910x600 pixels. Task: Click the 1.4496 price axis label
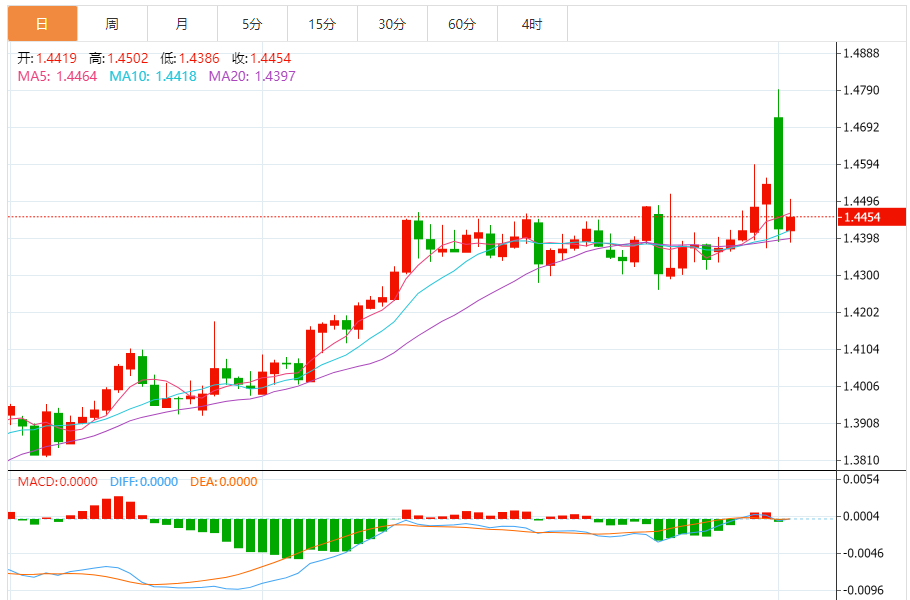(861, 201)
